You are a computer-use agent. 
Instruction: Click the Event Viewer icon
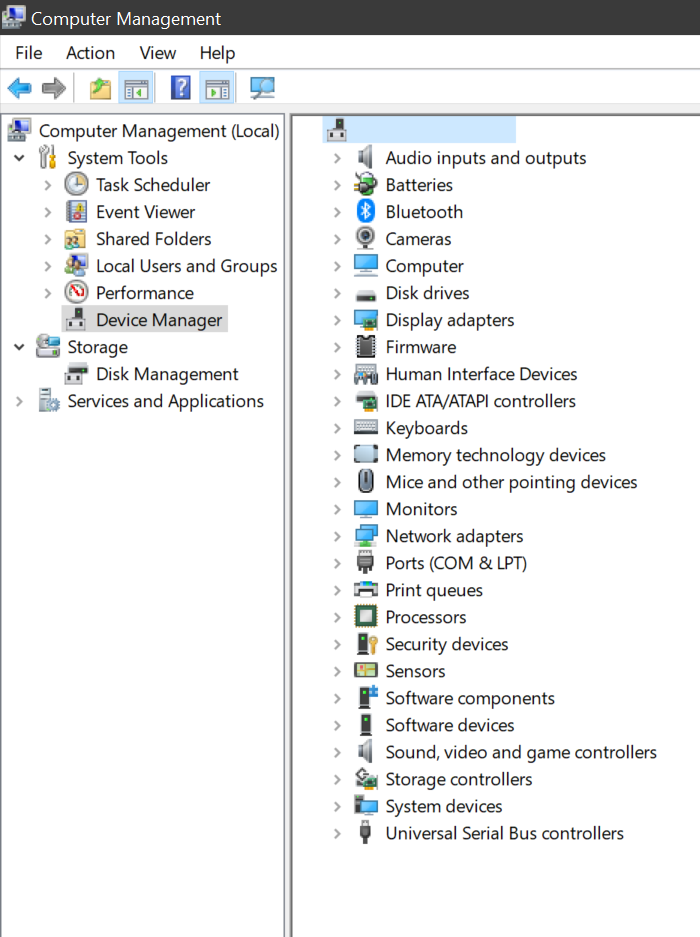pyautogui.click(x=76, y=212)
